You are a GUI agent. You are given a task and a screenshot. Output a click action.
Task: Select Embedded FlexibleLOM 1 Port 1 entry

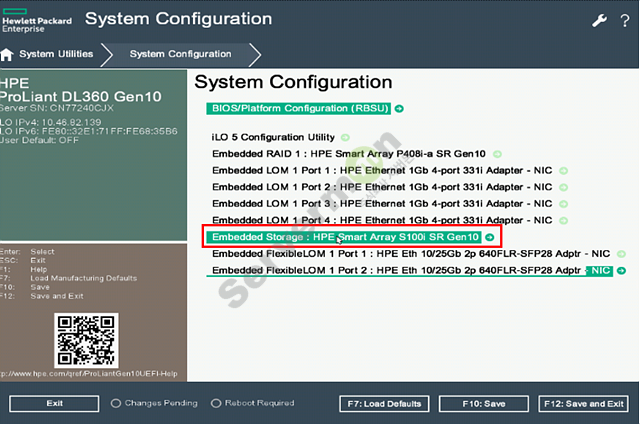tap(411, 254)
